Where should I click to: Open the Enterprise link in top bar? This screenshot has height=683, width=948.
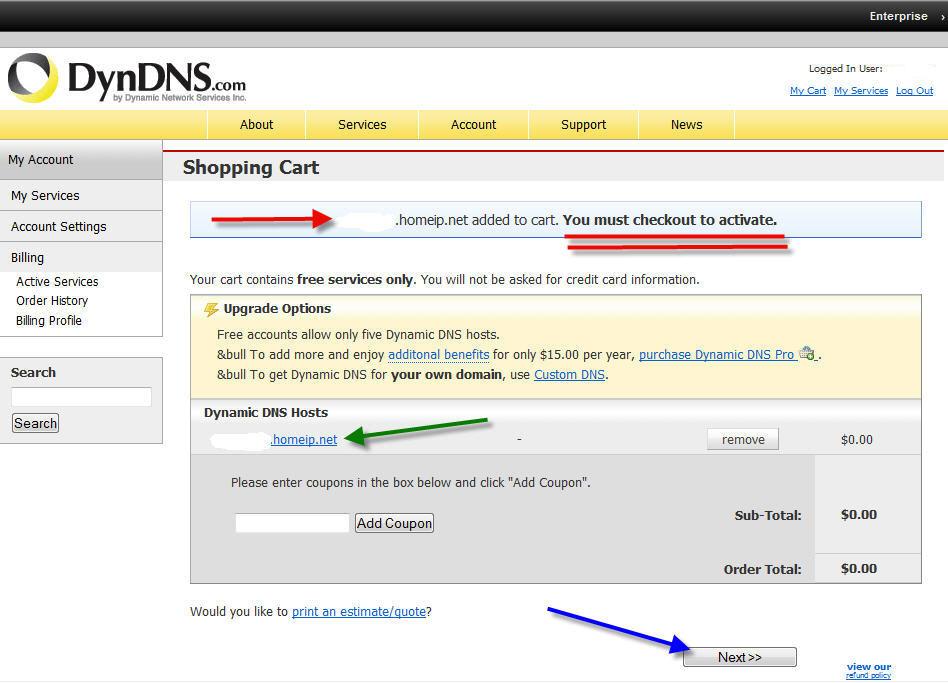pyautogui.click(x=898, y=16)
